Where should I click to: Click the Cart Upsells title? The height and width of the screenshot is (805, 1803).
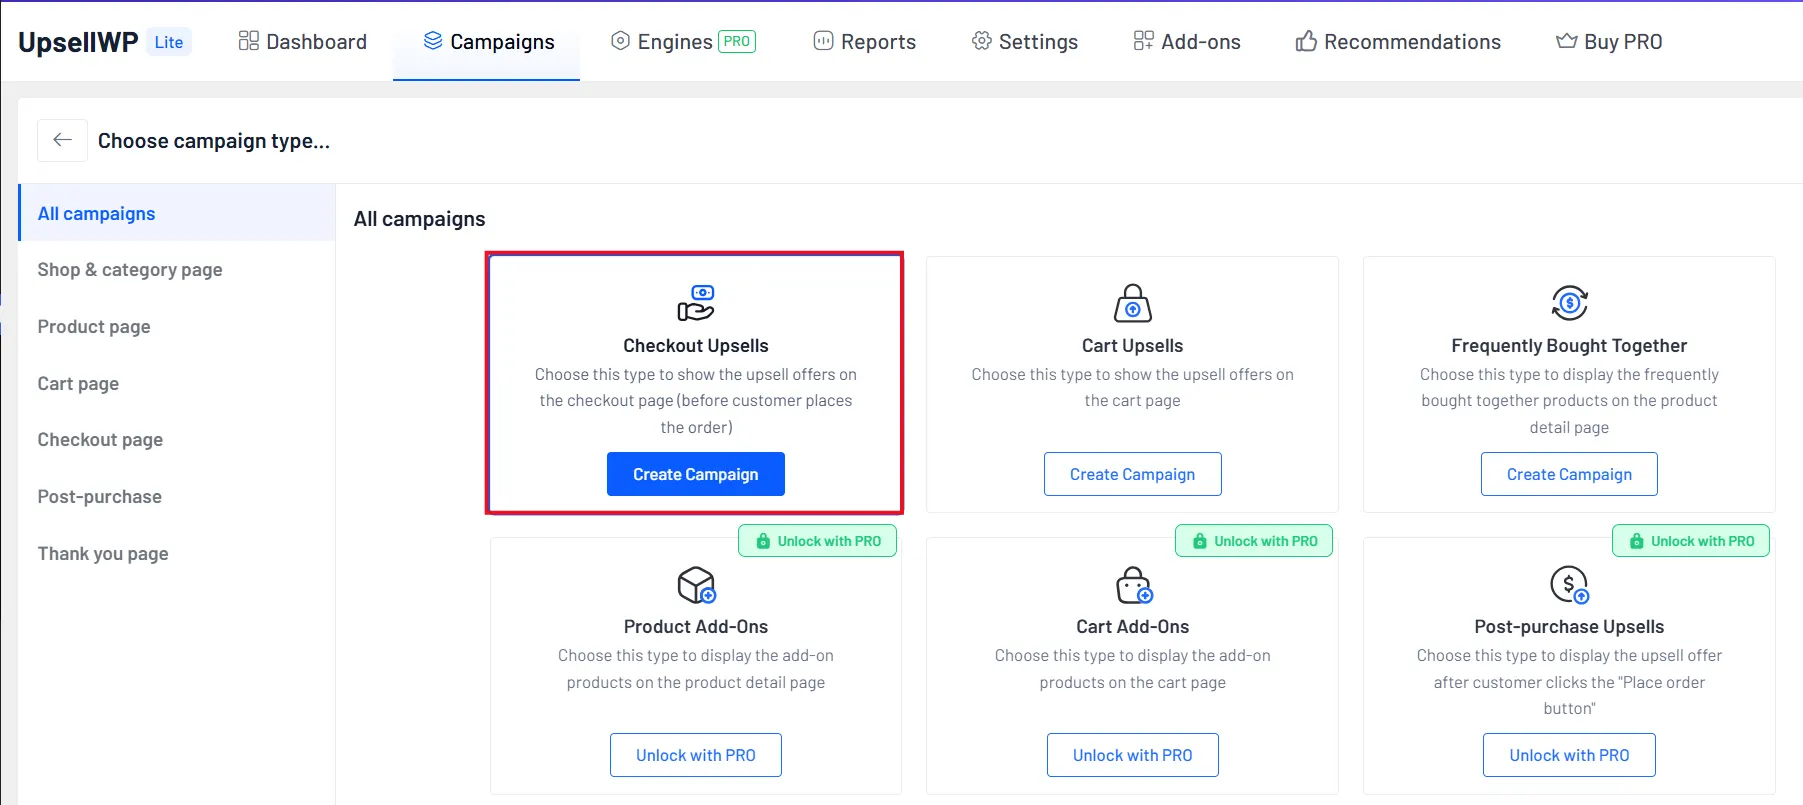click(x=1133, y=346)
